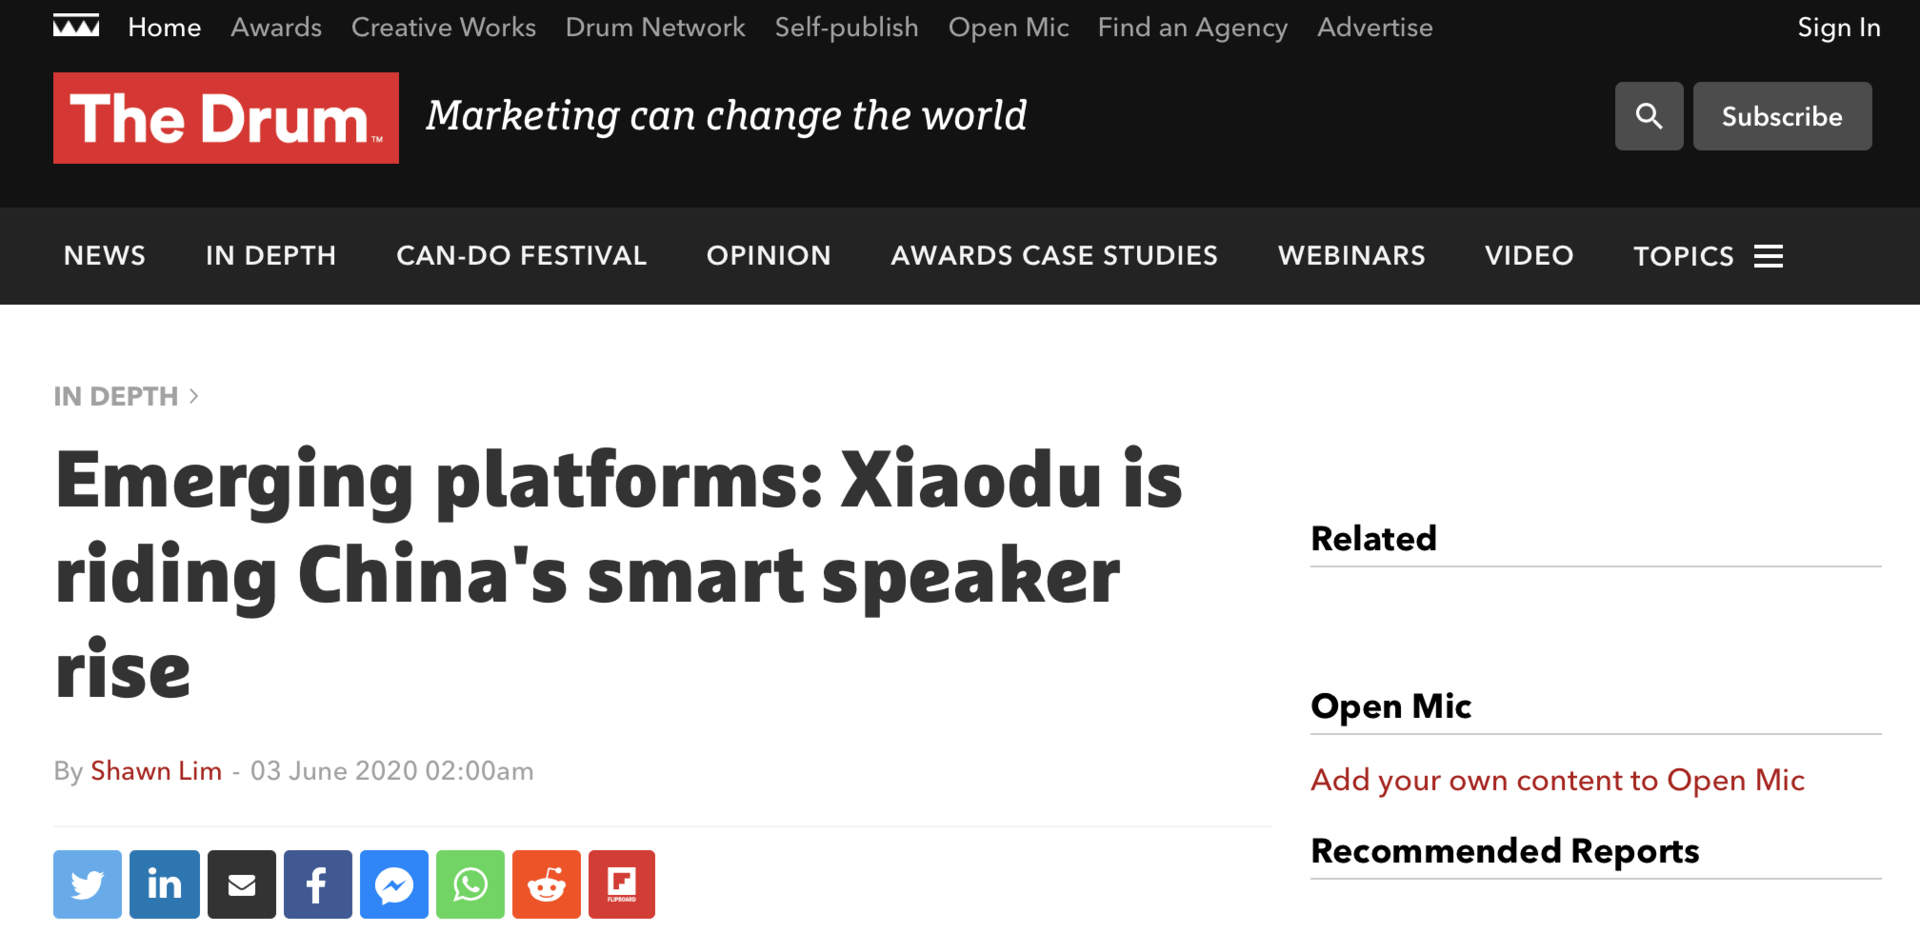Open the search magnifier icon
This screenshot has height=933, width=1920.
(1649, 116)
